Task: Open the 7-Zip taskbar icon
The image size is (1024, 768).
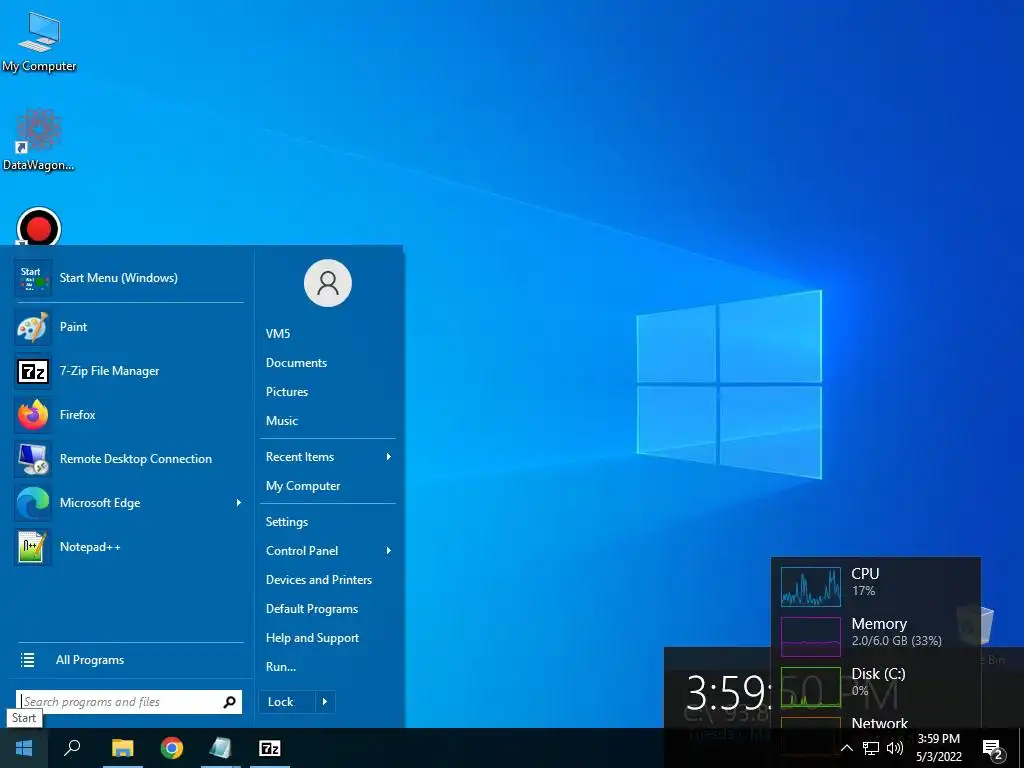Action: point(270,748)
